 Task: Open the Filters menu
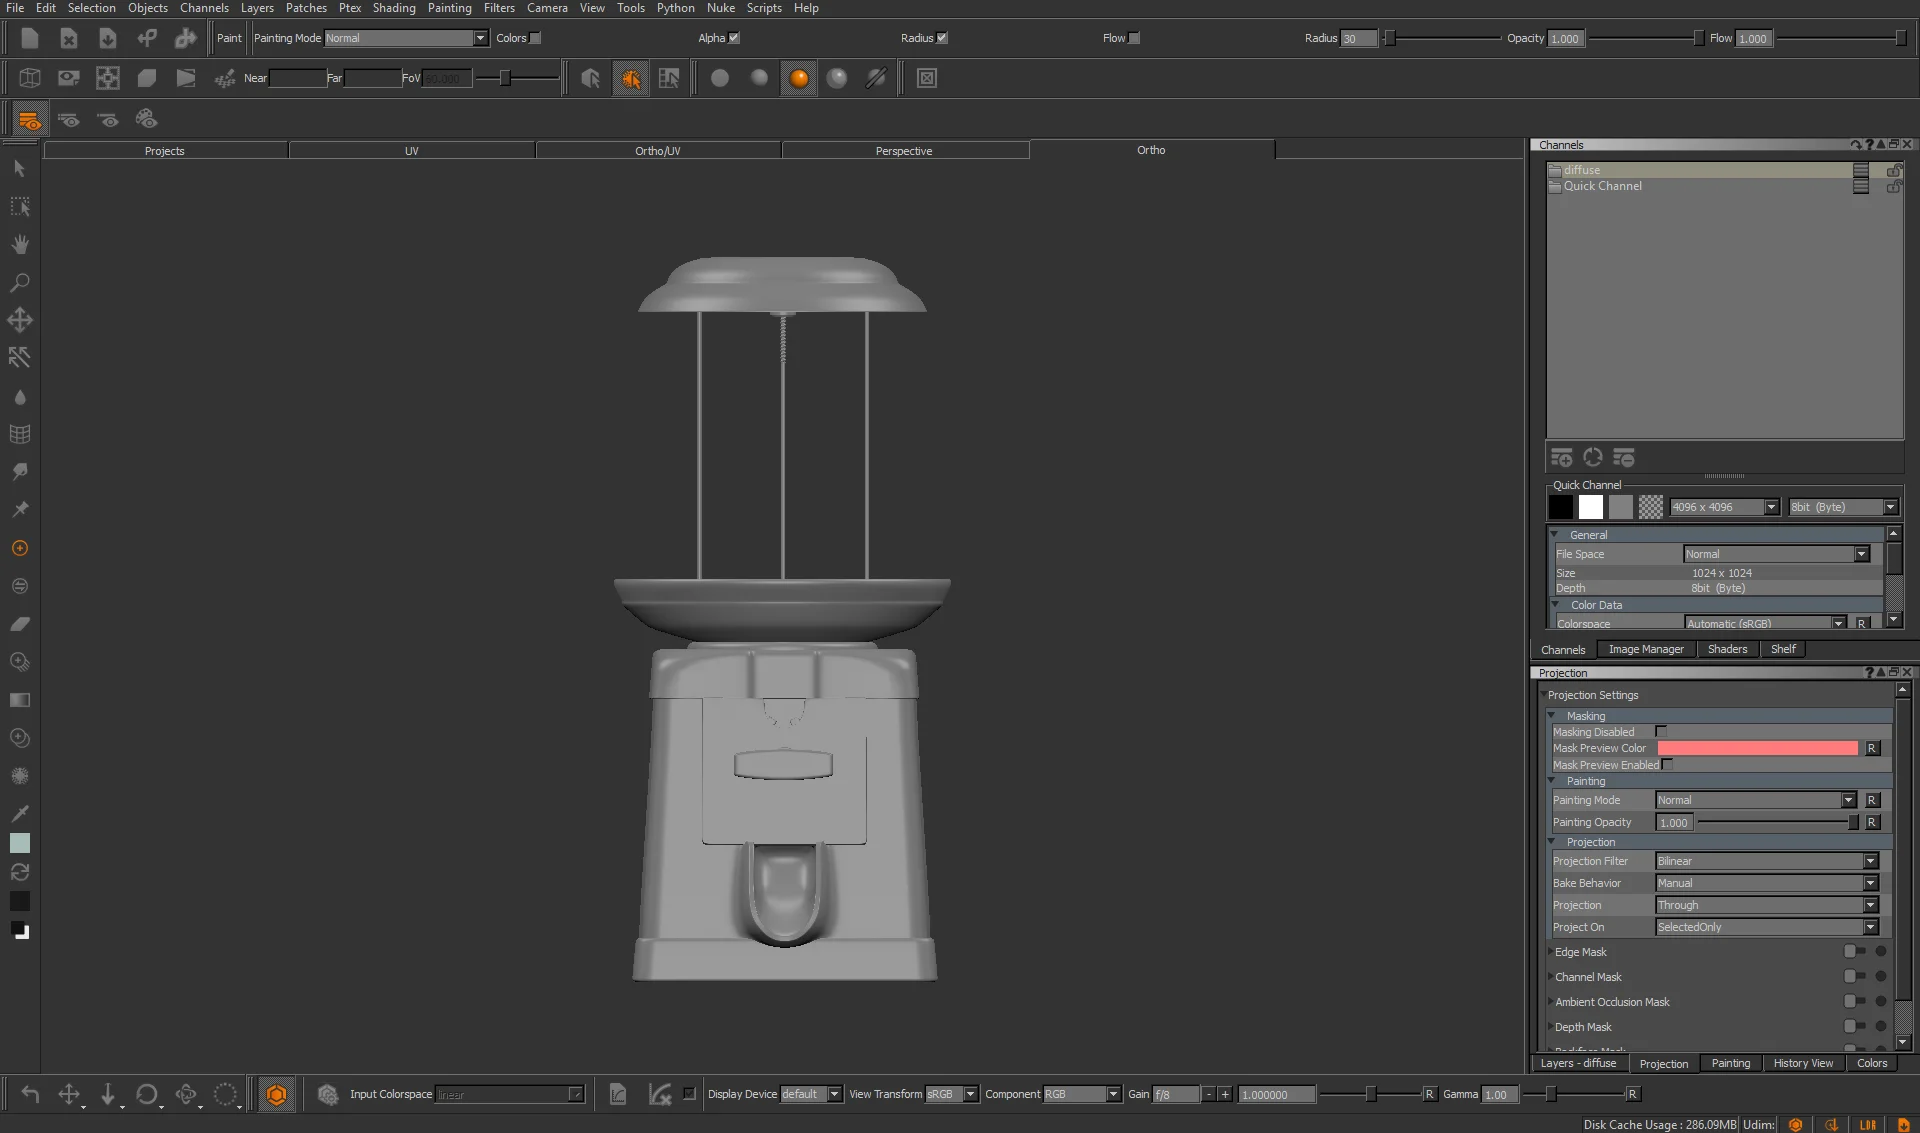tap(498, 8)
